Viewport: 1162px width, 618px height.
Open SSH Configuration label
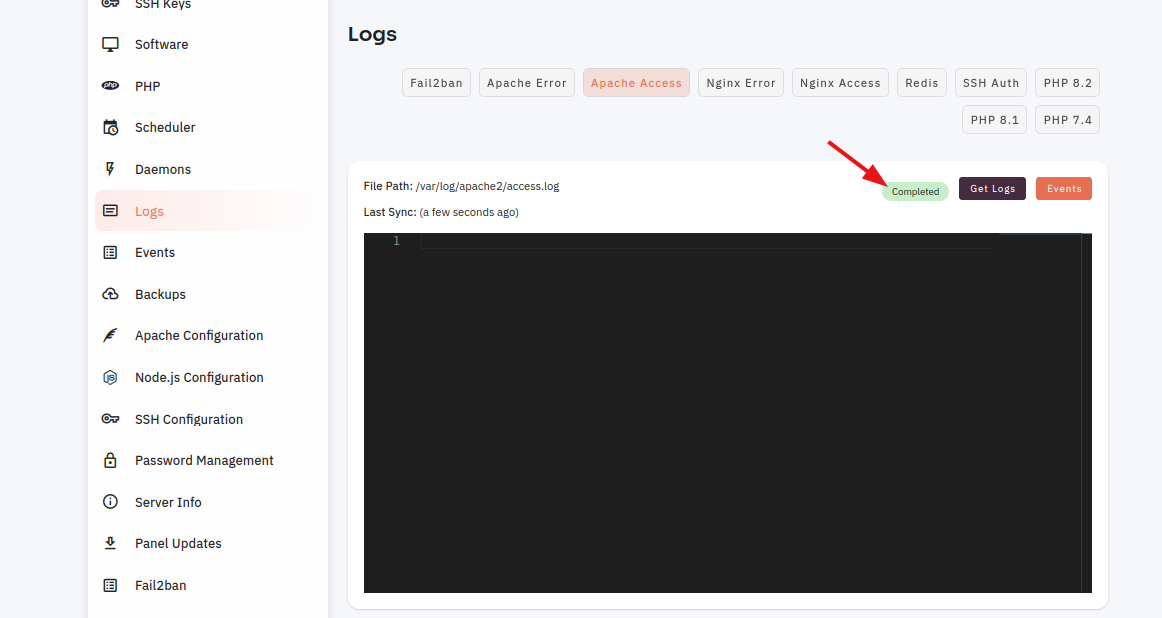(x=189, y=419)
